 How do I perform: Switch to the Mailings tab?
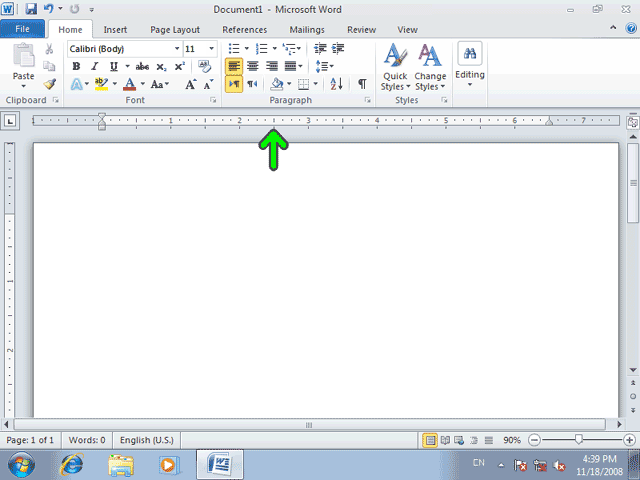[307, 29]
